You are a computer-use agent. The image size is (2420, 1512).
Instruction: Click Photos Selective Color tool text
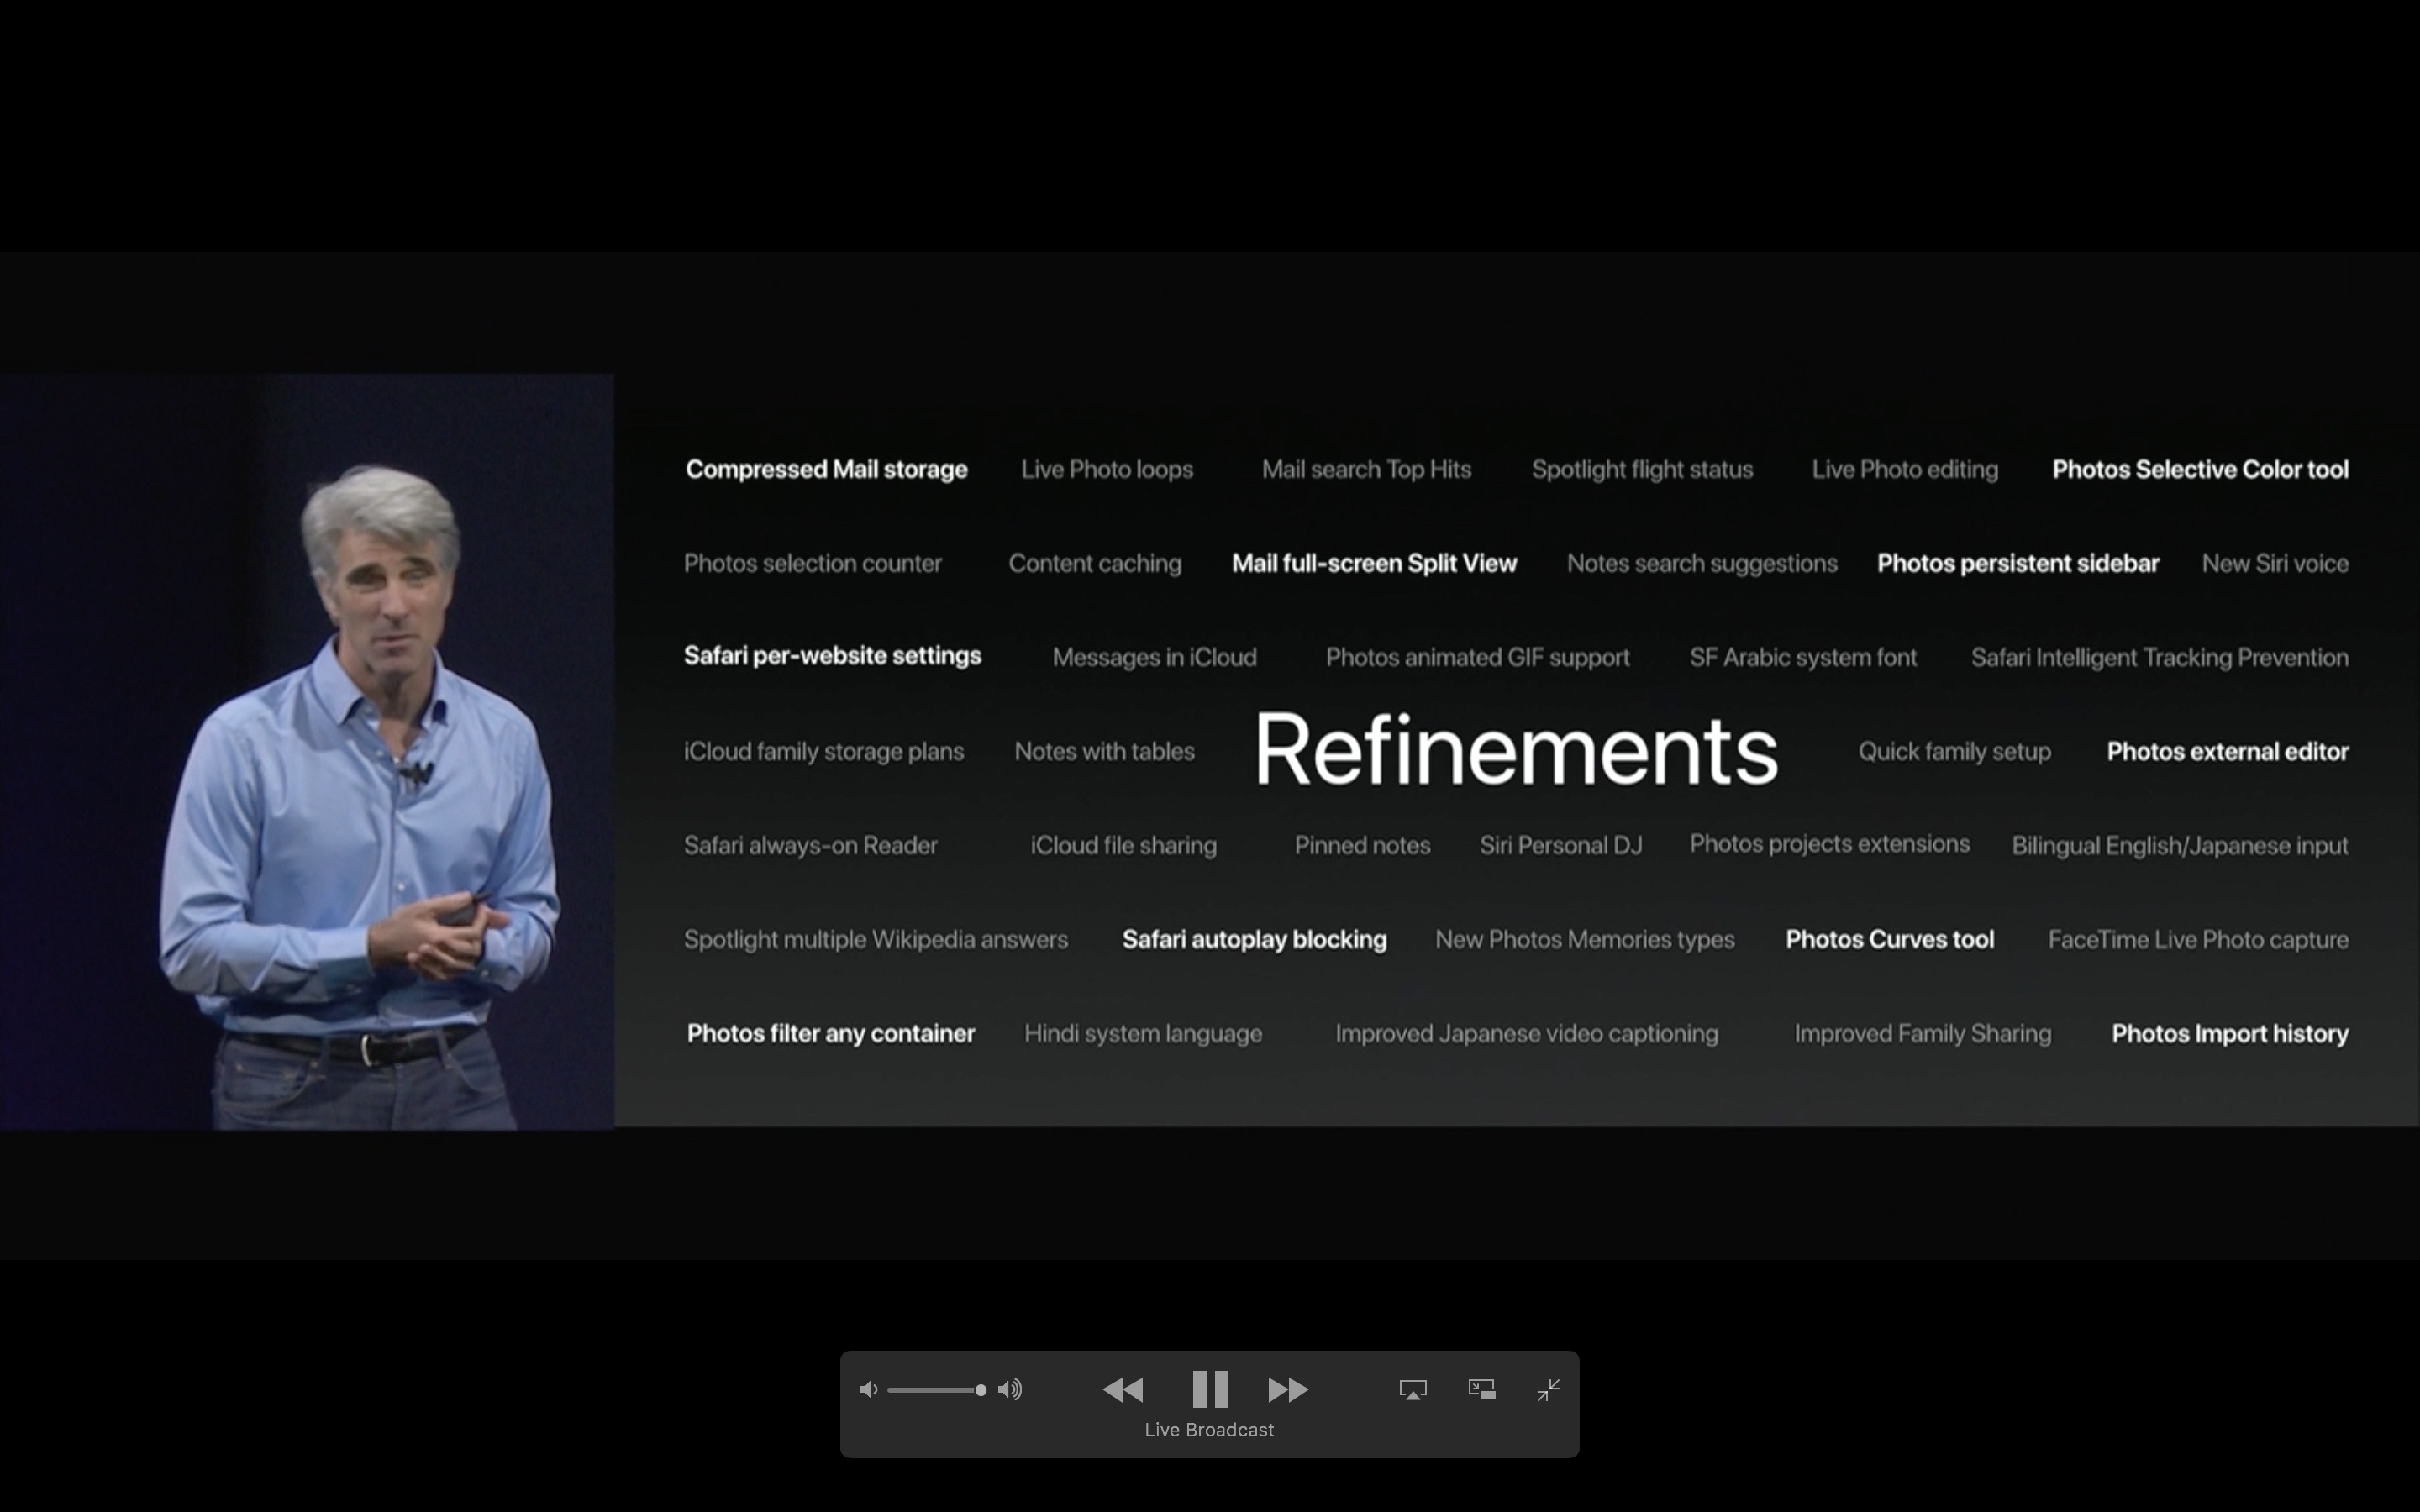click(2200, 469)
